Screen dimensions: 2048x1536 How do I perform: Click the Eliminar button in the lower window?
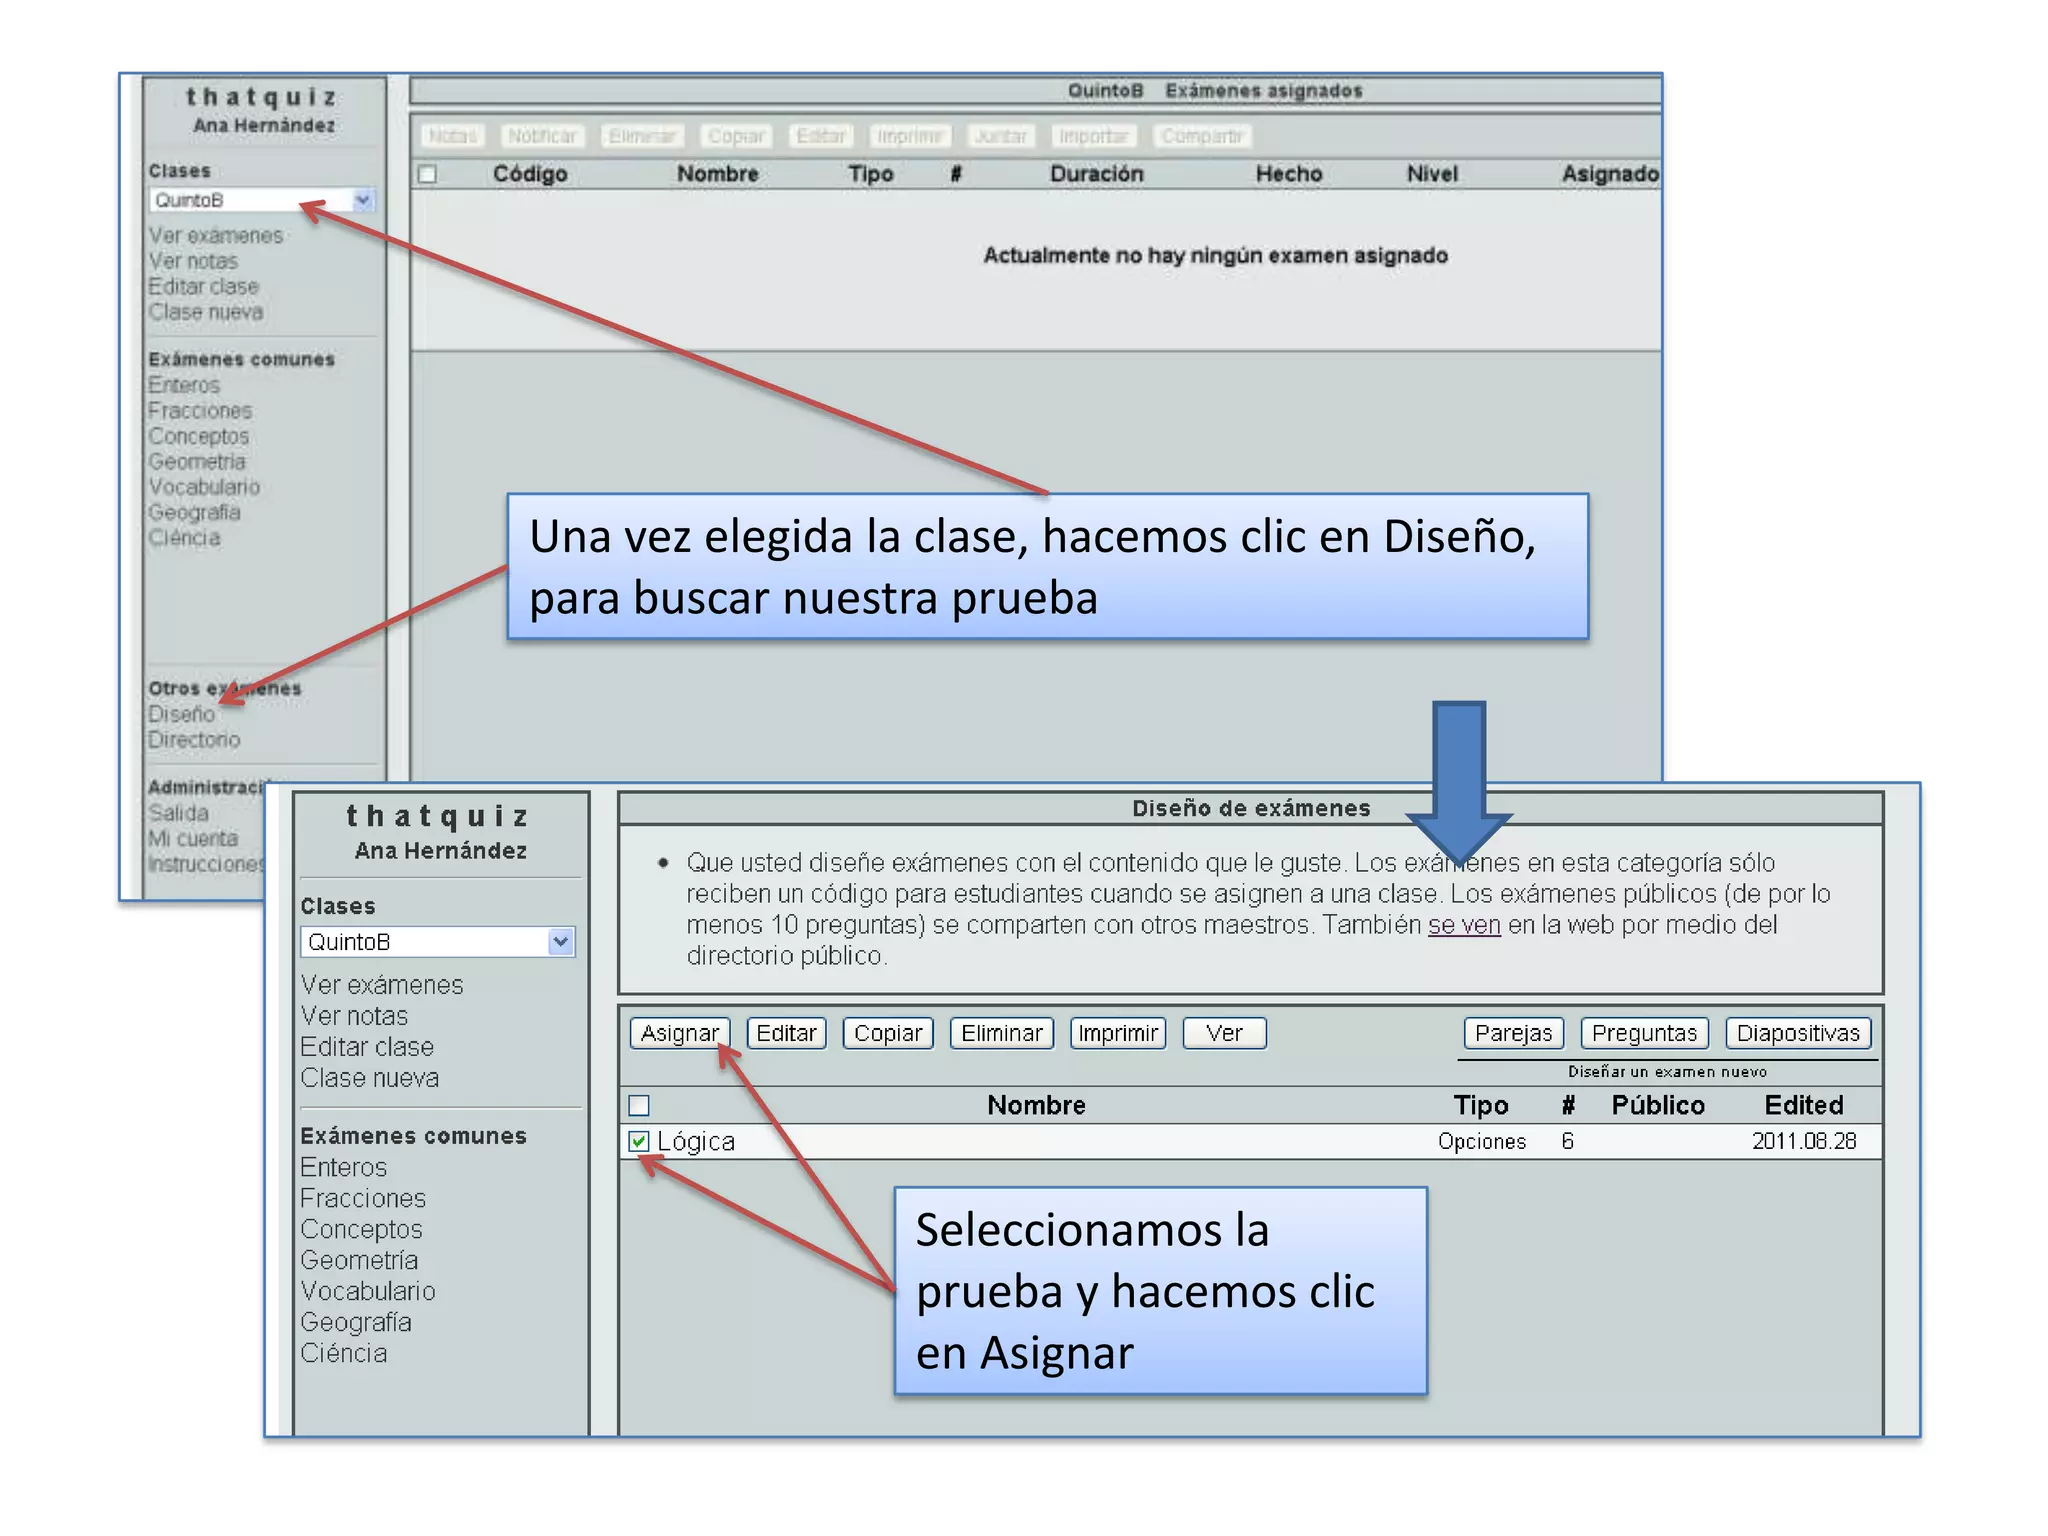[1002, 1033]
